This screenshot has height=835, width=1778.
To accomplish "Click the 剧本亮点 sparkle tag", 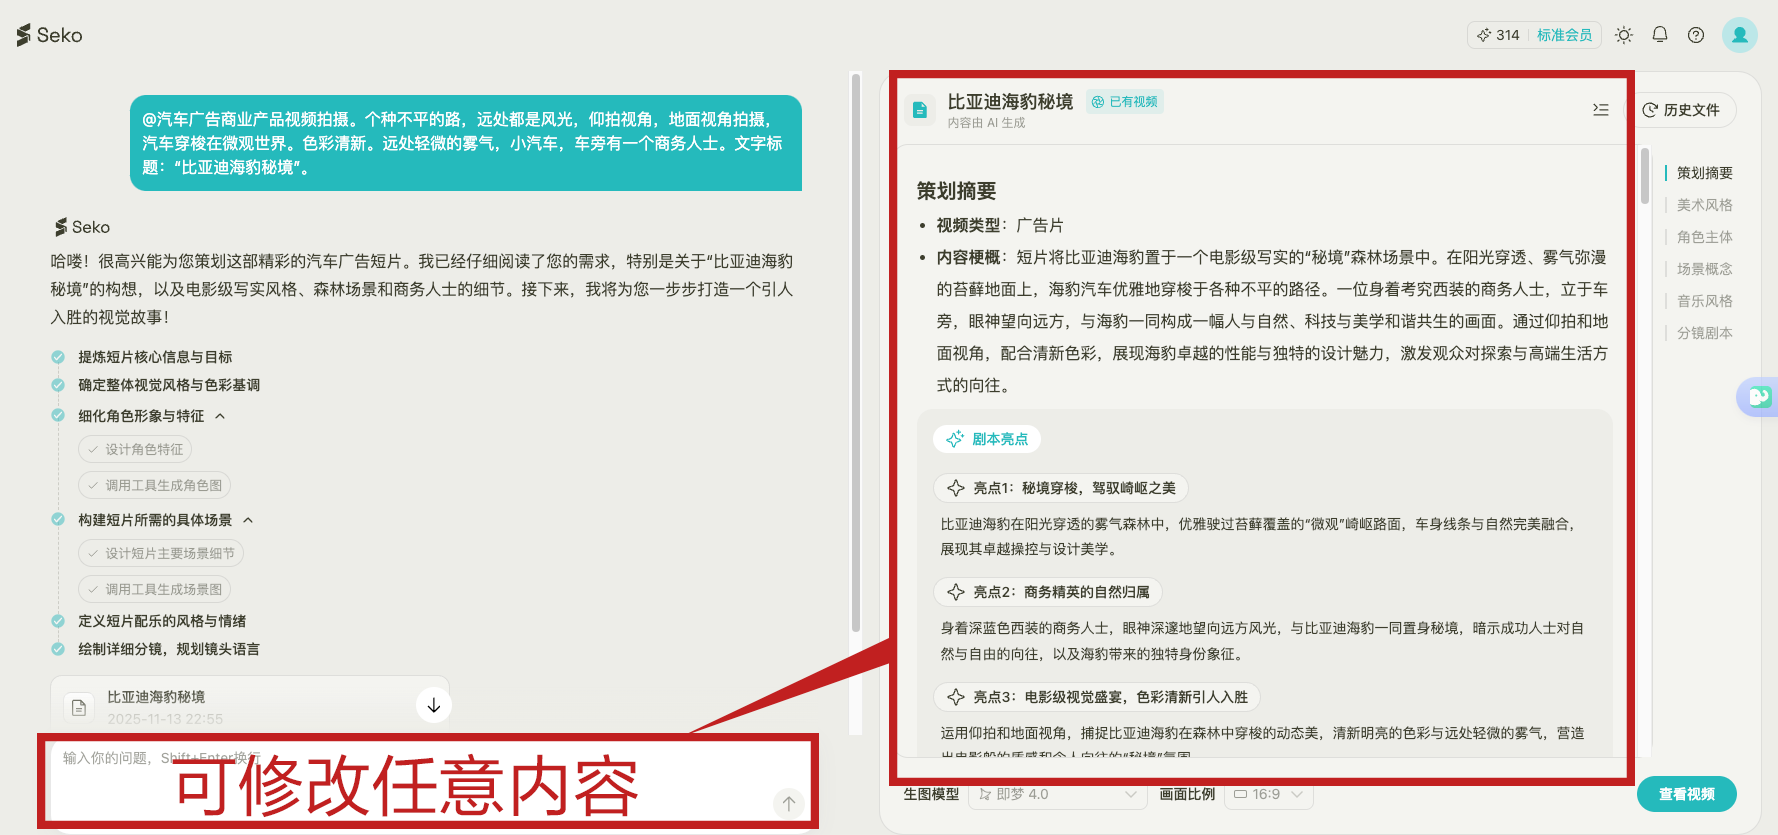I will click(x=987, y=439).
